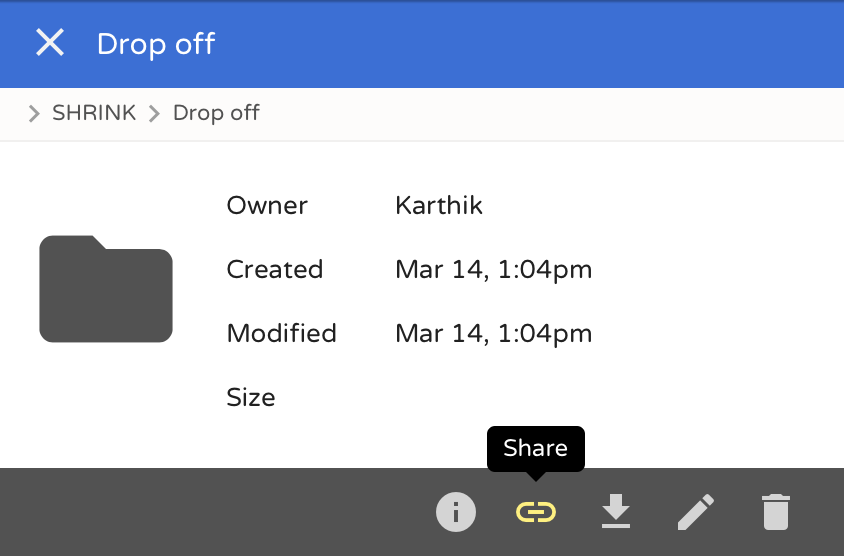The width and height of the screenshot is (844, 558).
Task: Click the Modified label
Action: (282, 334)
